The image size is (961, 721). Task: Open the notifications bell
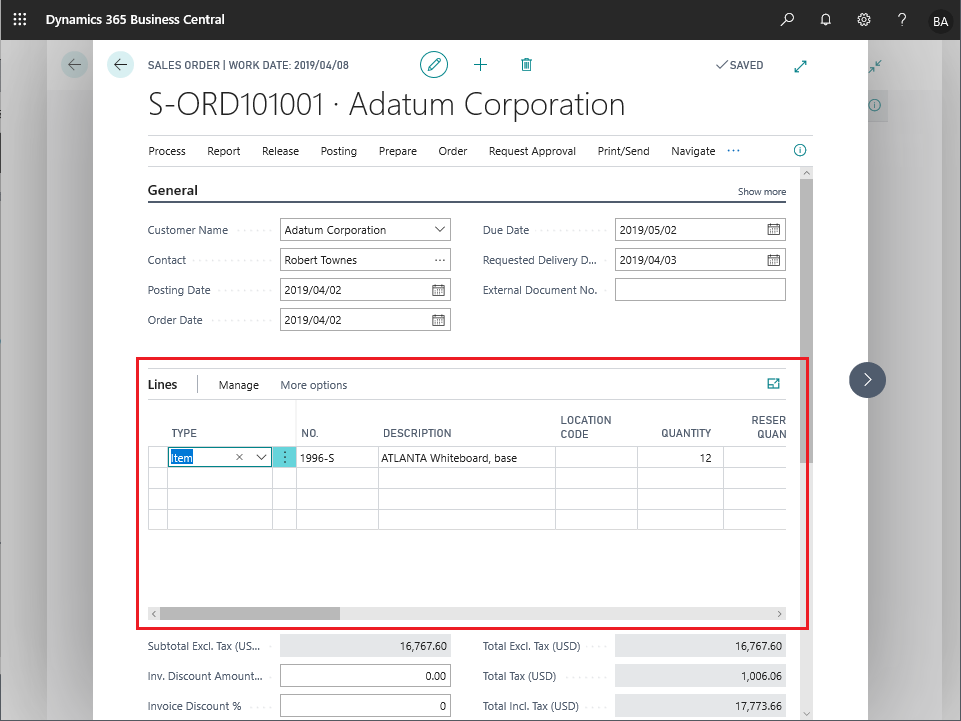tap(826, 20)
